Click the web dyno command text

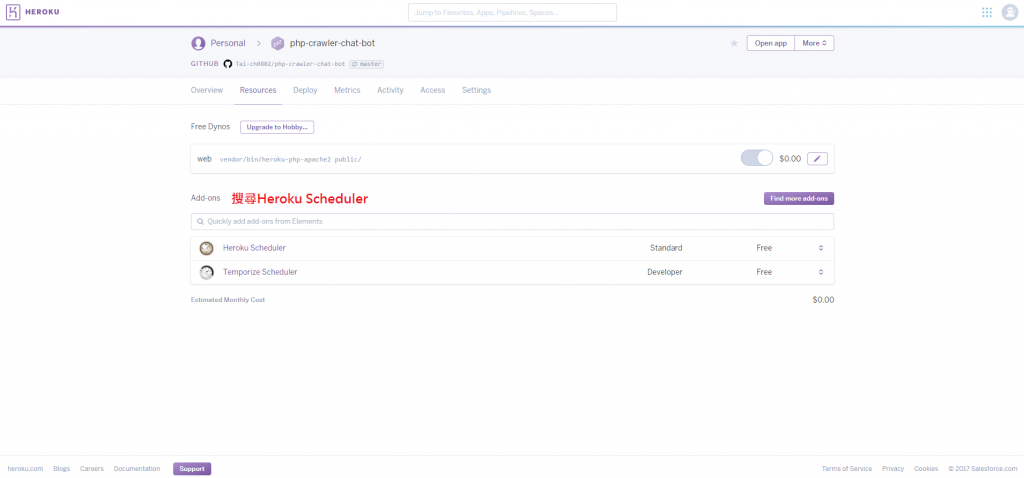click(290, 159)
